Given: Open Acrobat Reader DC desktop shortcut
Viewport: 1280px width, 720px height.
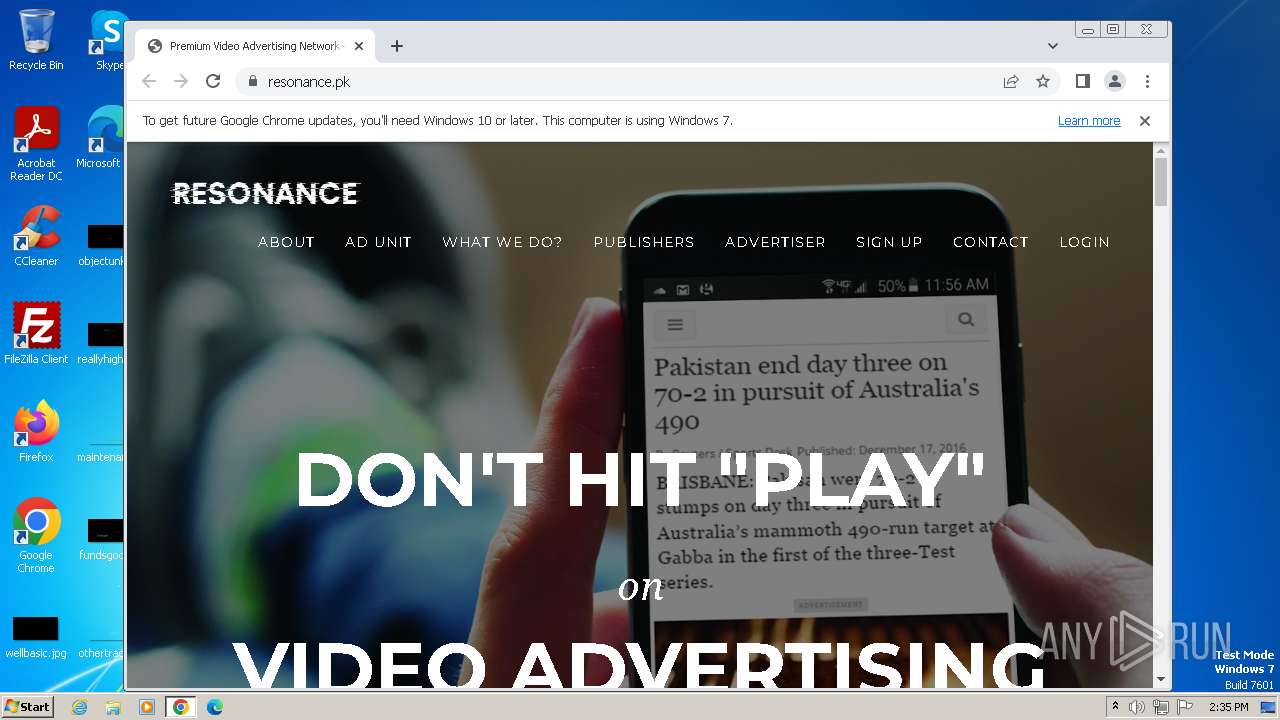Looking at the screenshot, I should tap(36, 144).
